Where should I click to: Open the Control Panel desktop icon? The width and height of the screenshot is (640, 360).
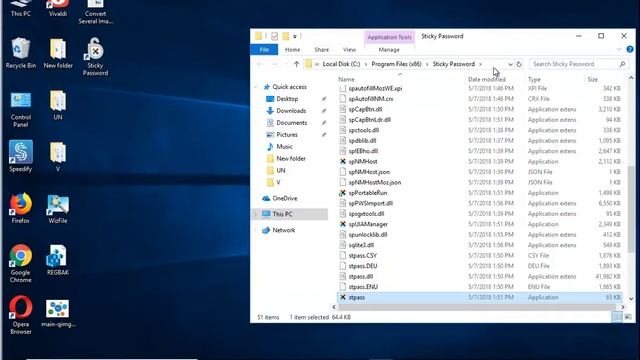tap(20, 109)
